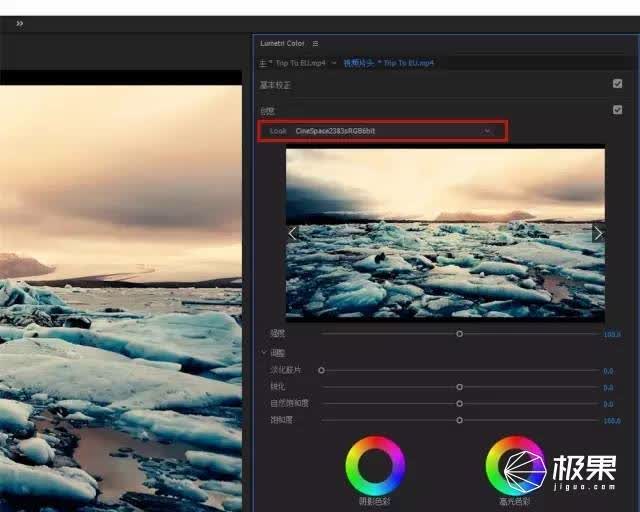The image size is (640, 512).
Task: Open the Look dropdown showing CineSpace2383sRGB6bit
Action: [x=382, y=131]
